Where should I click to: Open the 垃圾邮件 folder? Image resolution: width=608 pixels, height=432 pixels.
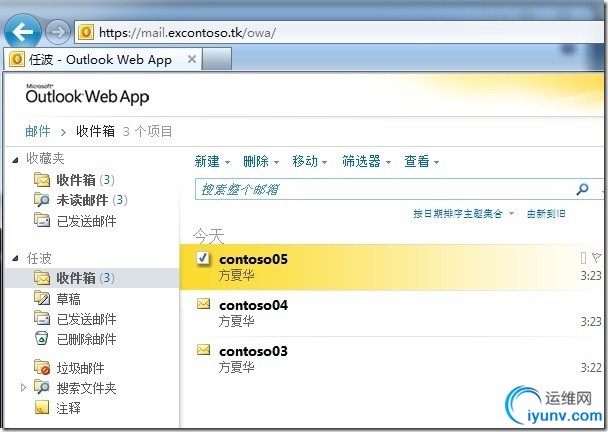pos(80,368)
